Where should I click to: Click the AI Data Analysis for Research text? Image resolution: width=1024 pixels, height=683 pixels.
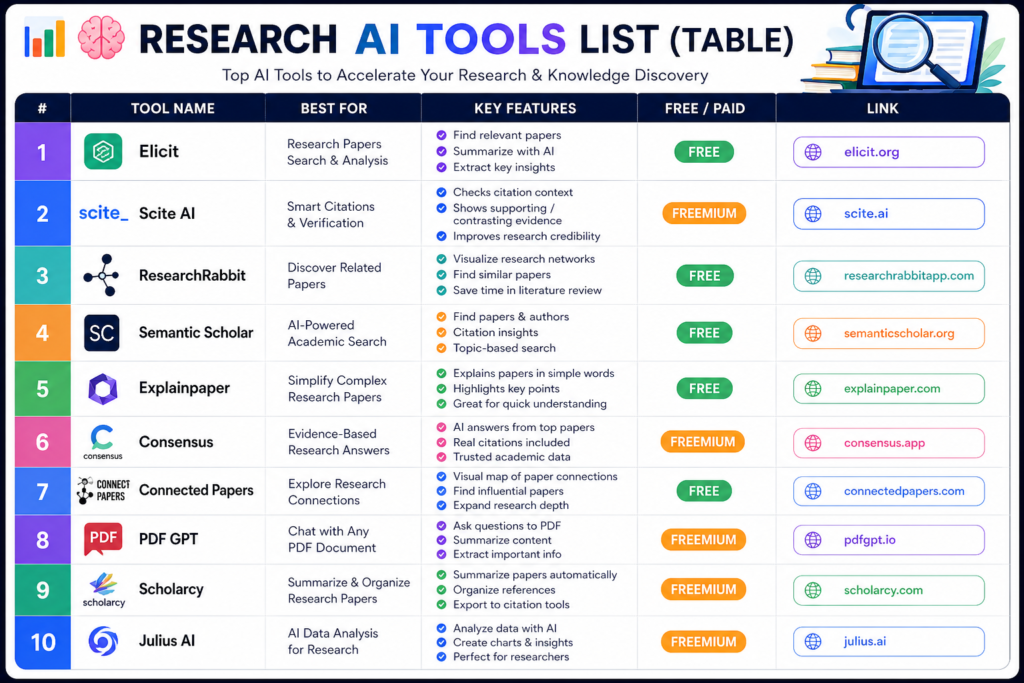click(x=333, y=641)
